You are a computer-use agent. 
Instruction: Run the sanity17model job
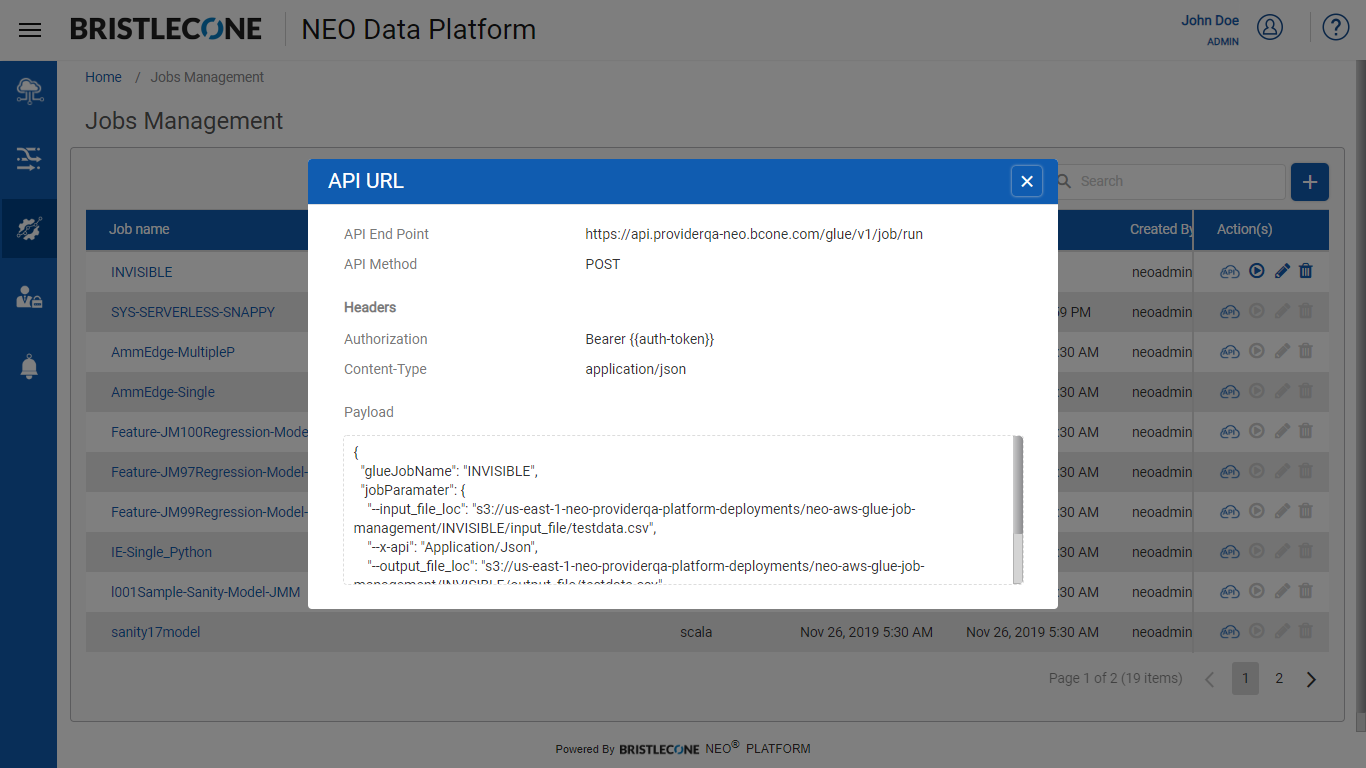[1257, 631]
